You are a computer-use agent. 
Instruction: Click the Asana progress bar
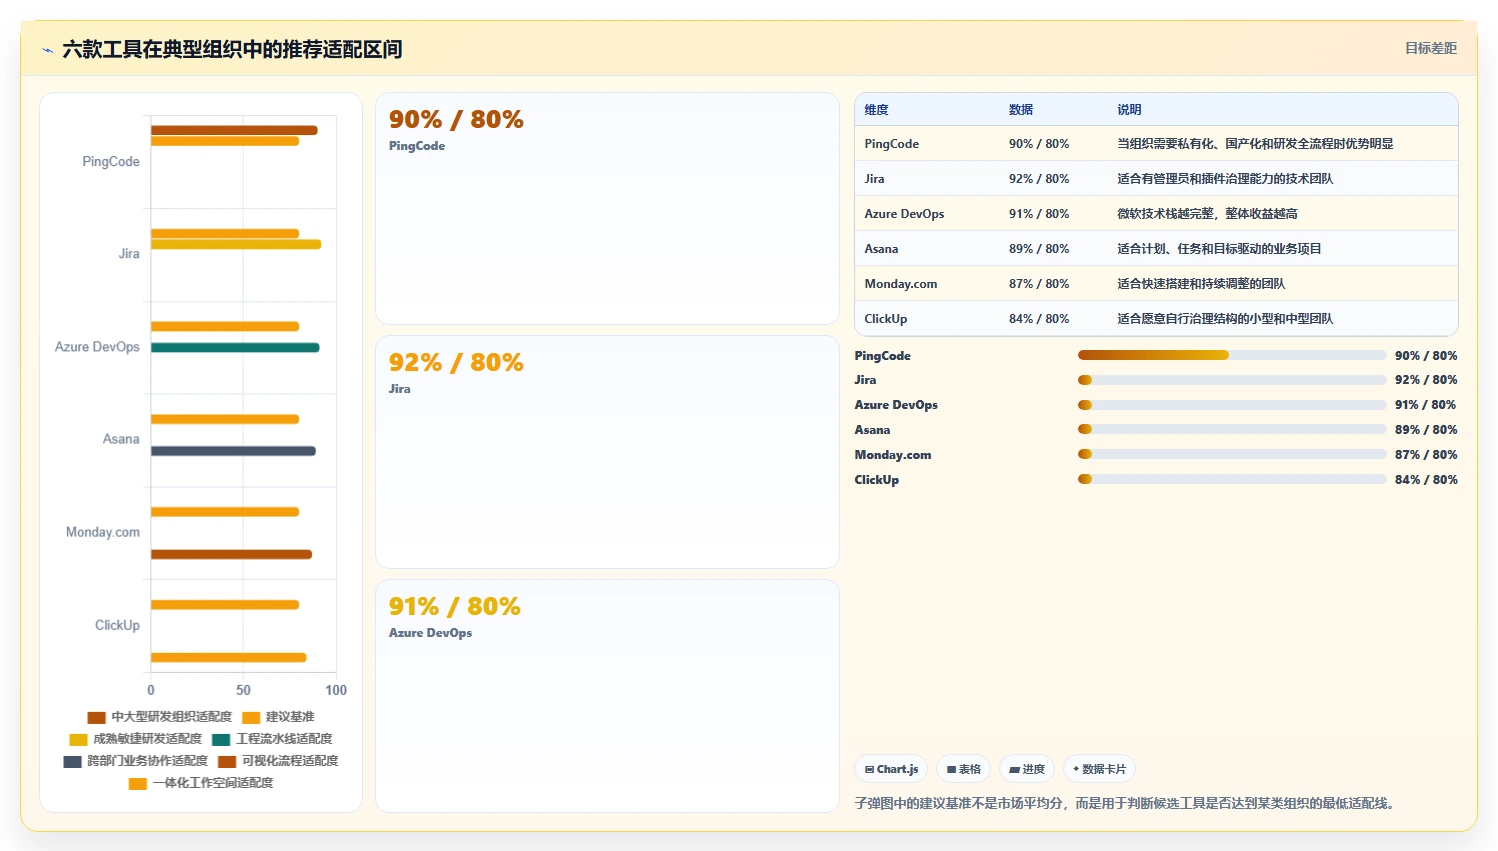[1232, 430]
